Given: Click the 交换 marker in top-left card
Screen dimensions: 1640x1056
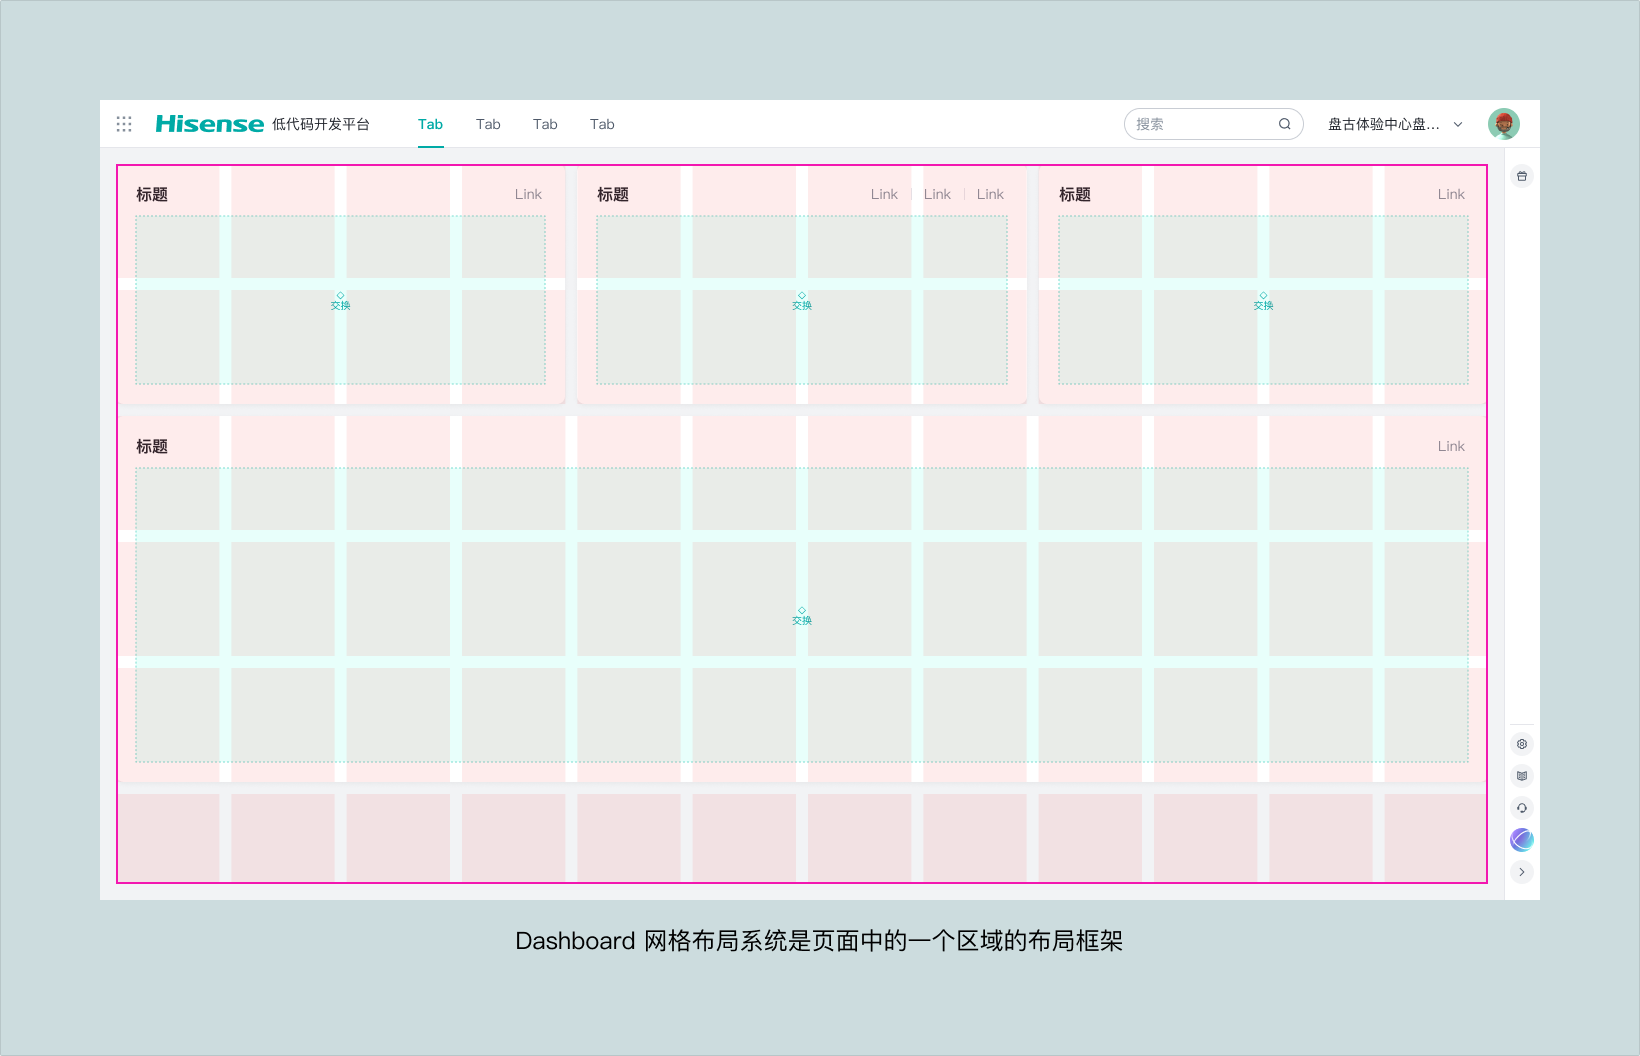Looking at the screenshot, I should point(340,301).
